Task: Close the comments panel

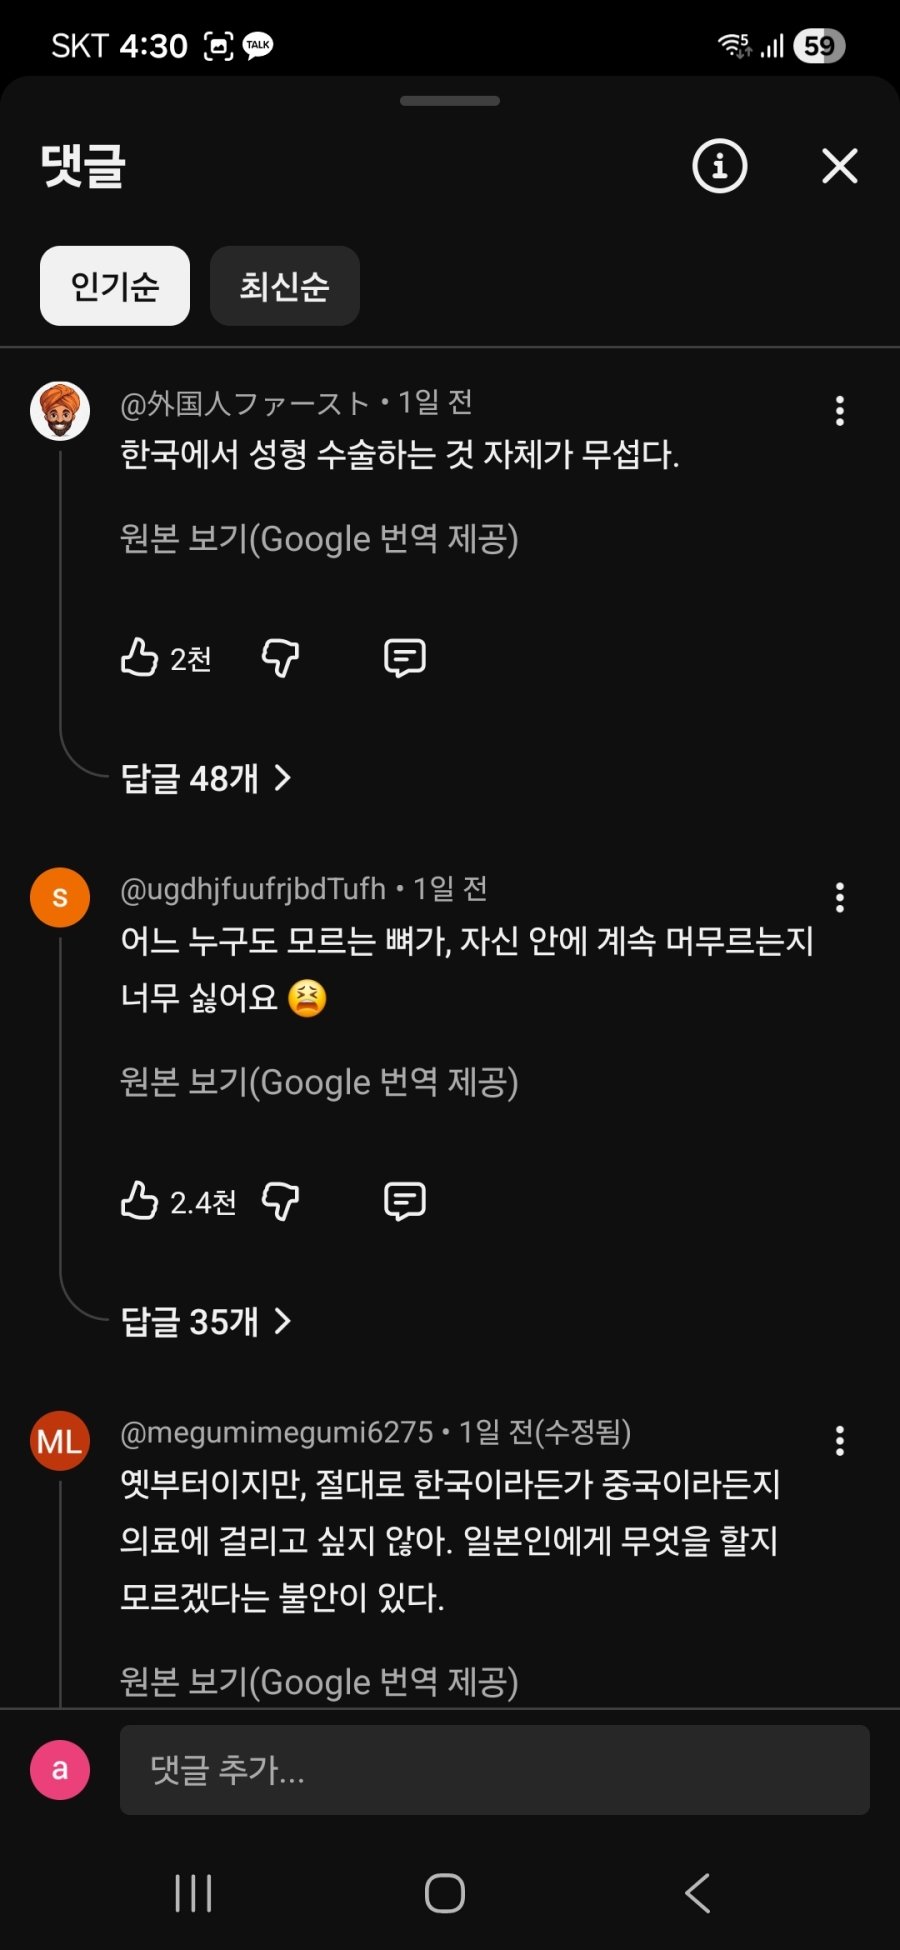Action: coord(839,166)
